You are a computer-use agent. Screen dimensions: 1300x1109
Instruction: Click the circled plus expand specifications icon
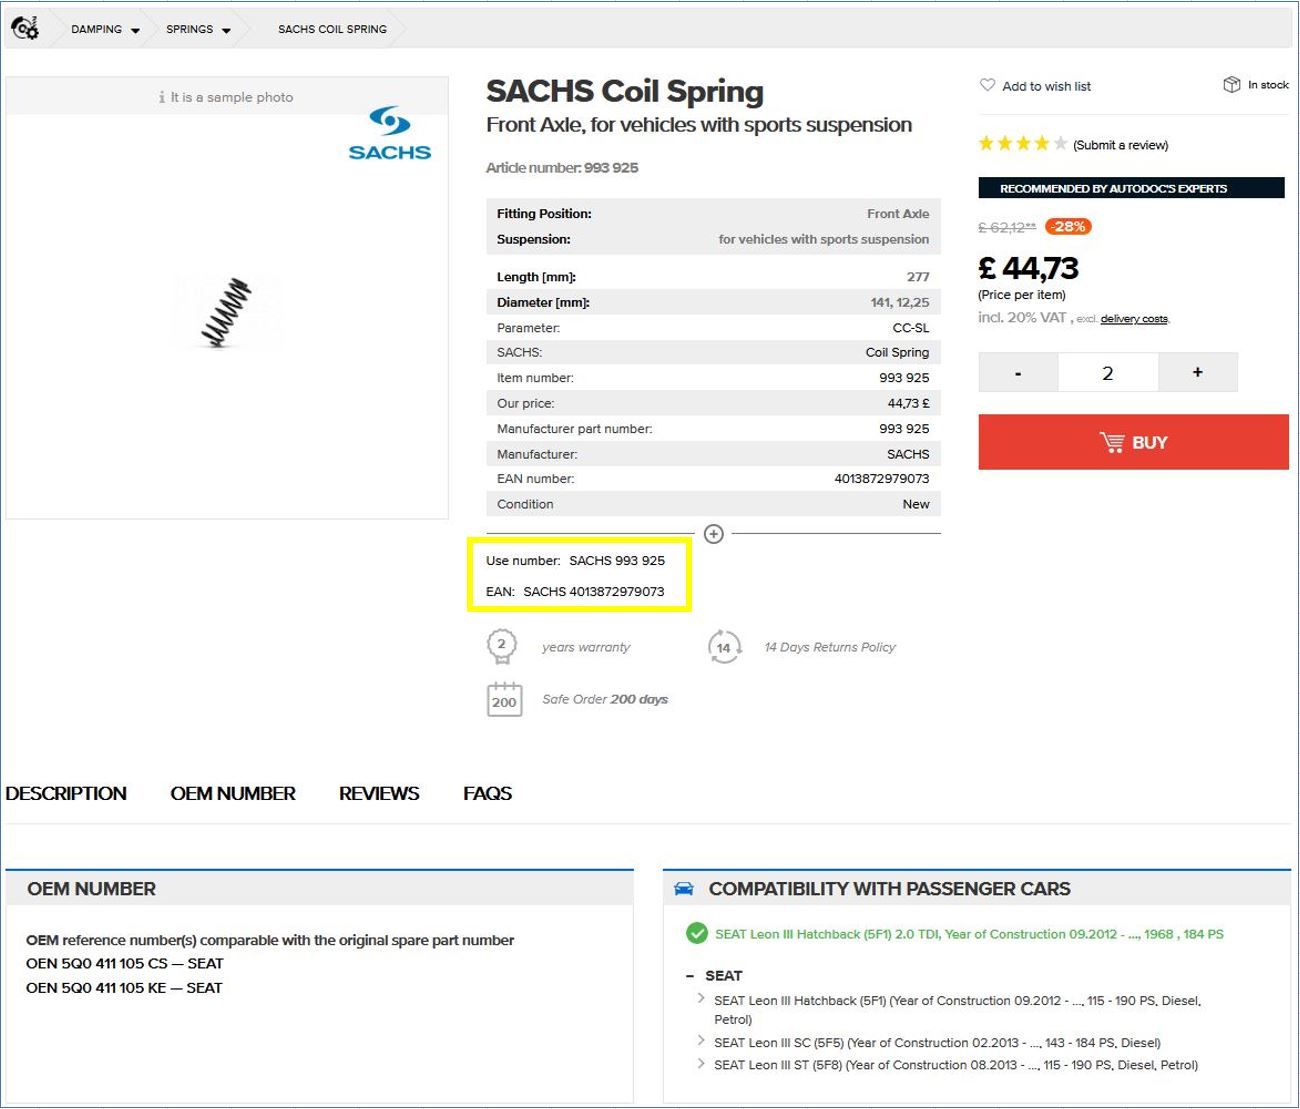pos(713,534)
